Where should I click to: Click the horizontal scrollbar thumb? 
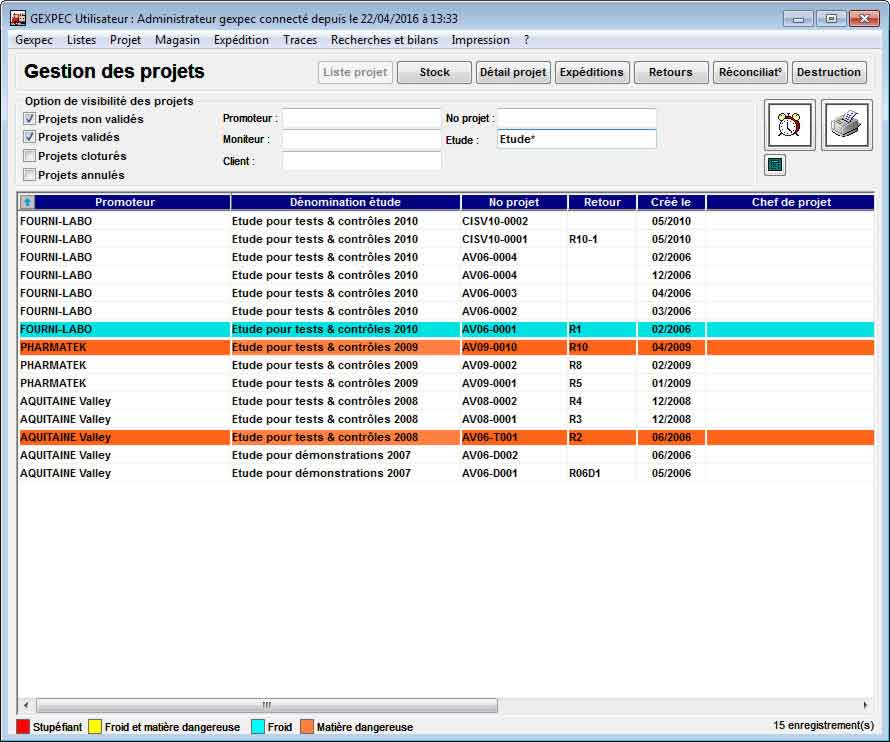pos(267,705)
